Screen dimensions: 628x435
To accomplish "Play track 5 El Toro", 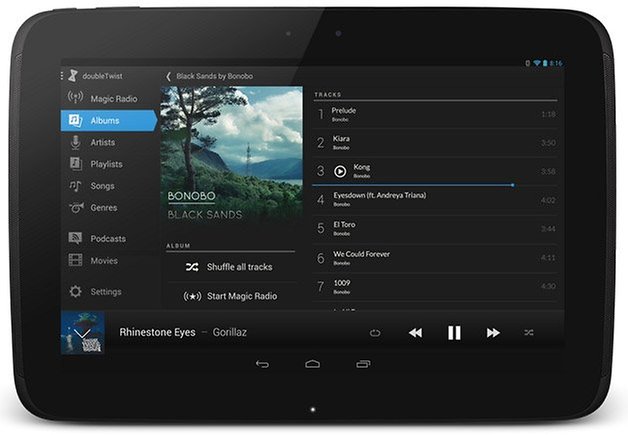I will coord(435,228).
